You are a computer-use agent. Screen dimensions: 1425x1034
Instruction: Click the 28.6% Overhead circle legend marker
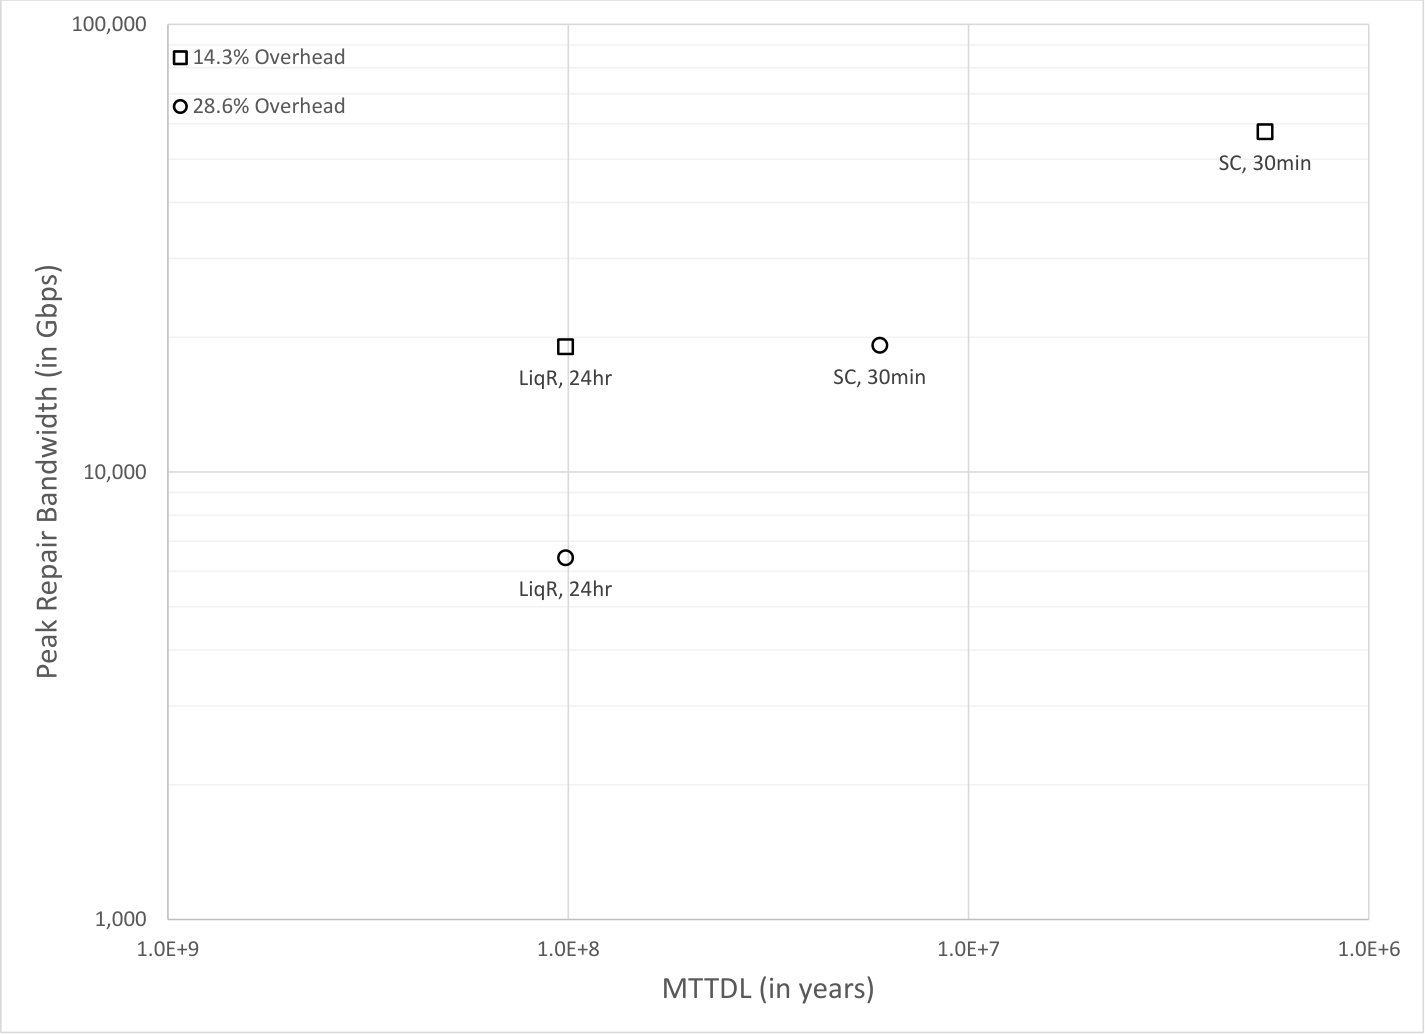click(180, 107)
